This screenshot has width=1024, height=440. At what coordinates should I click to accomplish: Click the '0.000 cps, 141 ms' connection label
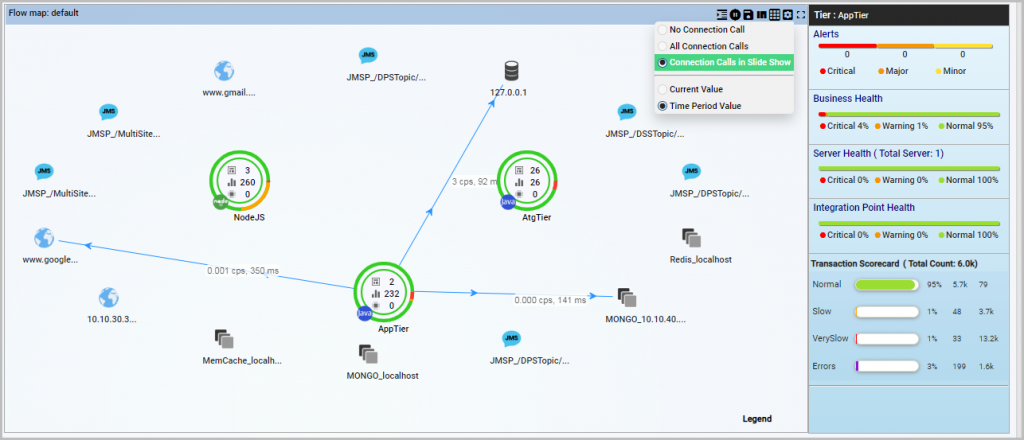point(550,300)
